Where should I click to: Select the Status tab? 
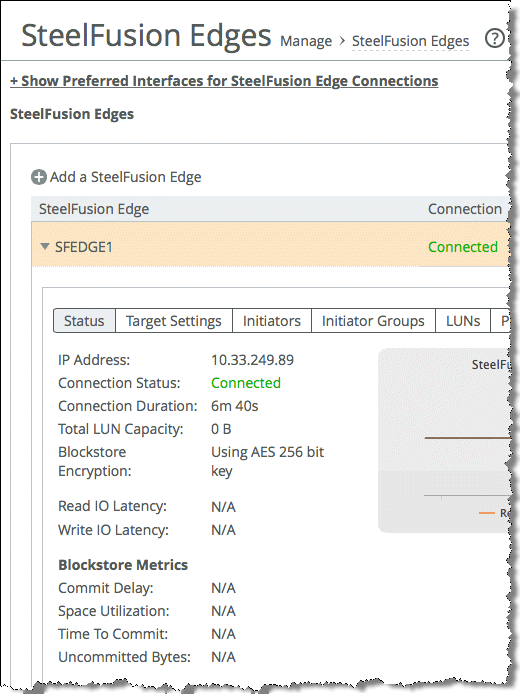pyautogui.click(x=84, y=321)
